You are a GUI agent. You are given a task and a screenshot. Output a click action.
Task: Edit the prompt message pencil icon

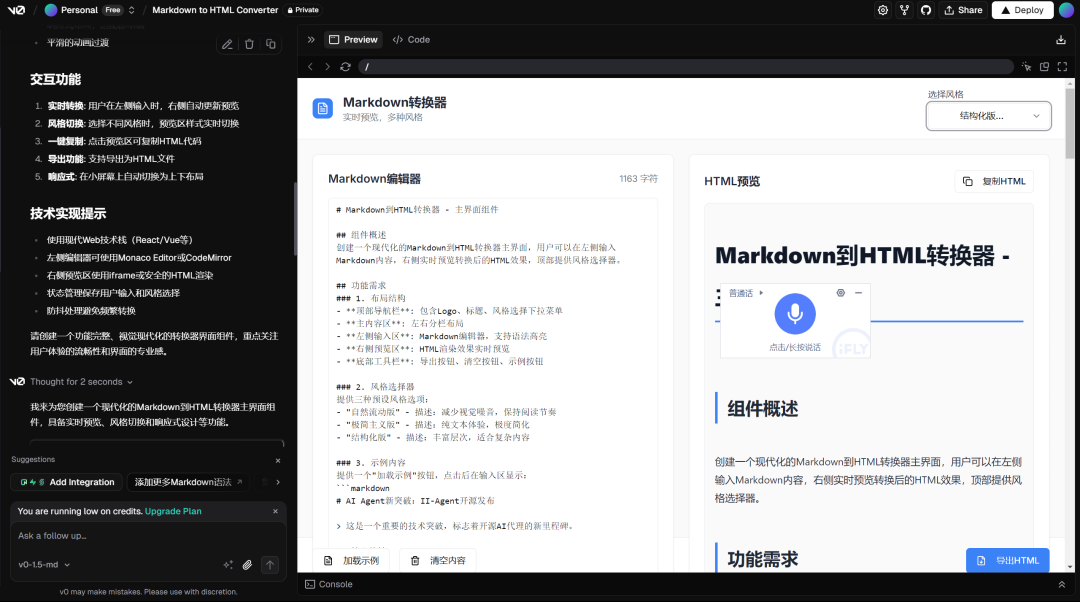point(227,44)
